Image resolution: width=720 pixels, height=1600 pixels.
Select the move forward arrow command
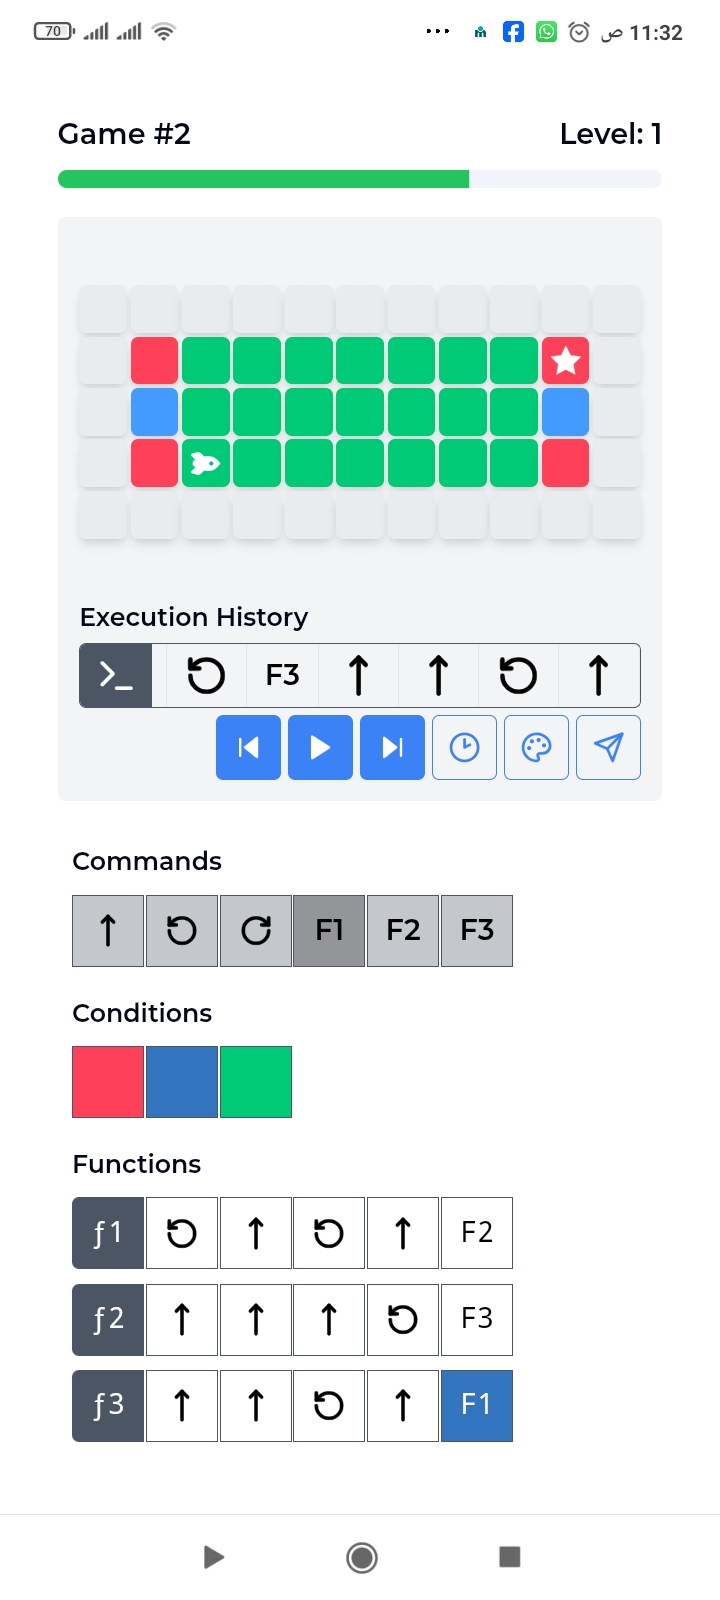click(x=108, y=931)
